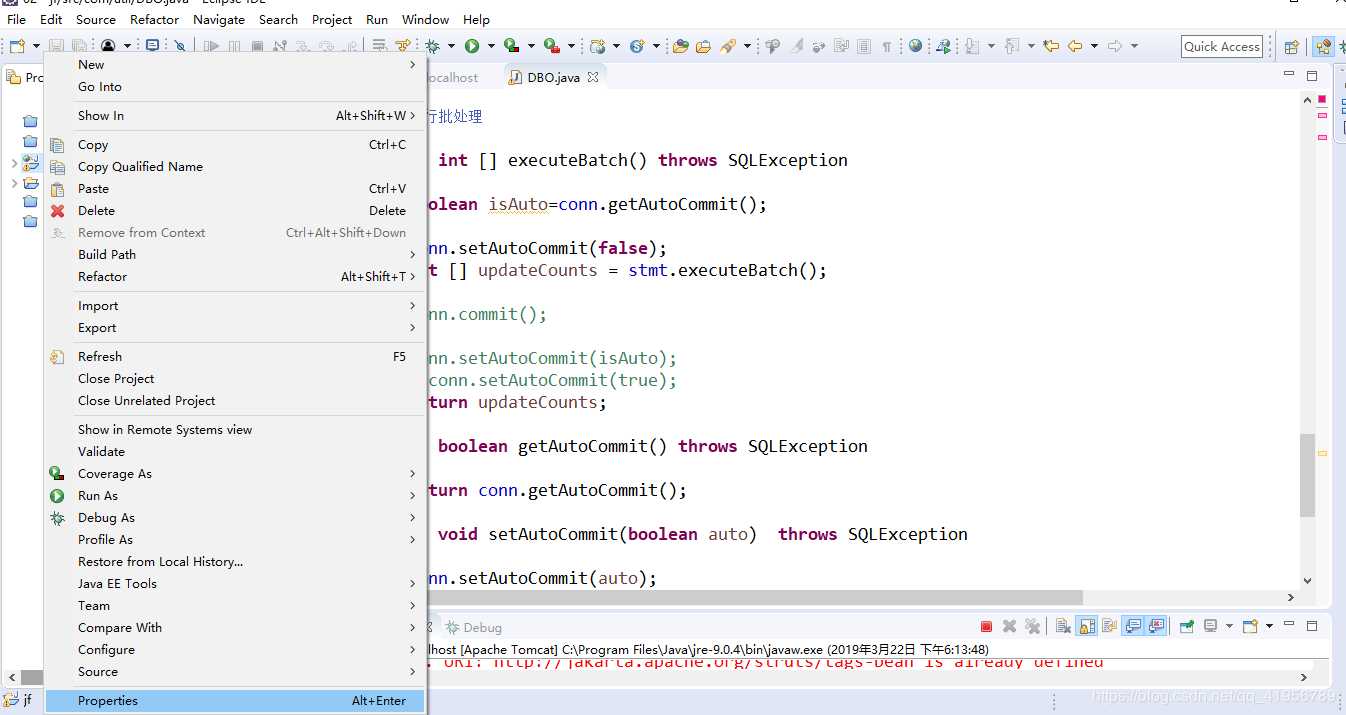Image resolution: width=1346 pixels, height=715 pixels.
Task: Maximize the console view pane
Action: tap(1312, 626)
